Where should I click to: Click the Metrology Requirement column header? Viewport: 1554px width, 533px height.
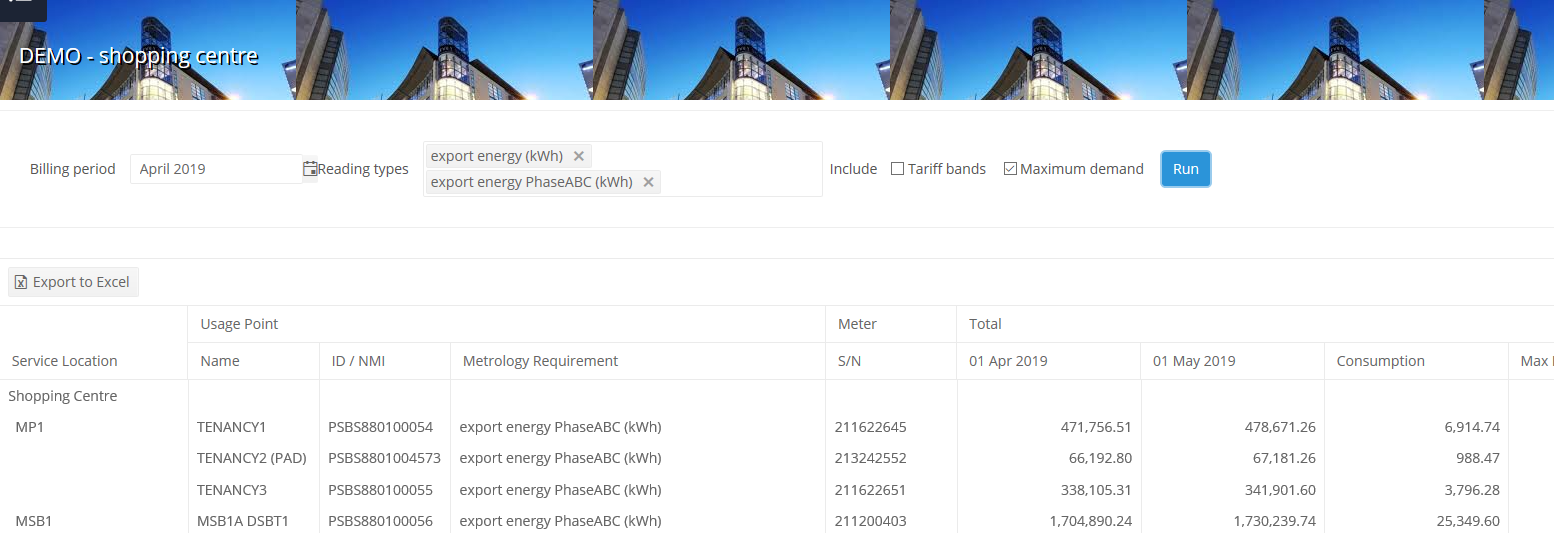540,361
